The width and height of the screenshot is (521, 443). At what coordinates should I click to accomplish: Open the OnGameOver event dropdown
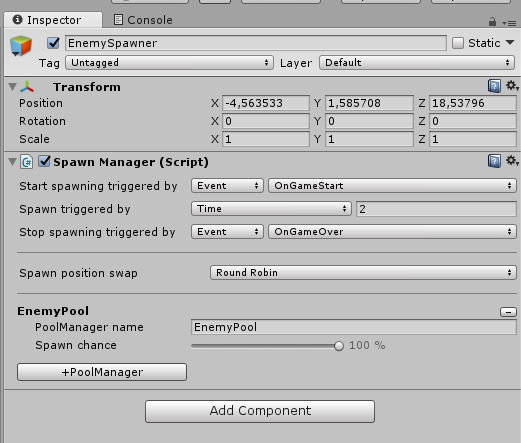point(392,232)
